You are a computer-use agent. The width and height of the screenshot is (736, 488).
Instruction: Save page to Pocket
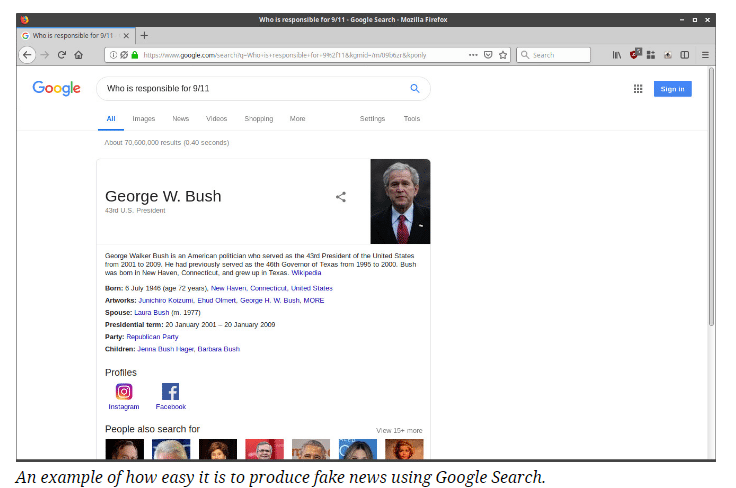tap(488, 55)
